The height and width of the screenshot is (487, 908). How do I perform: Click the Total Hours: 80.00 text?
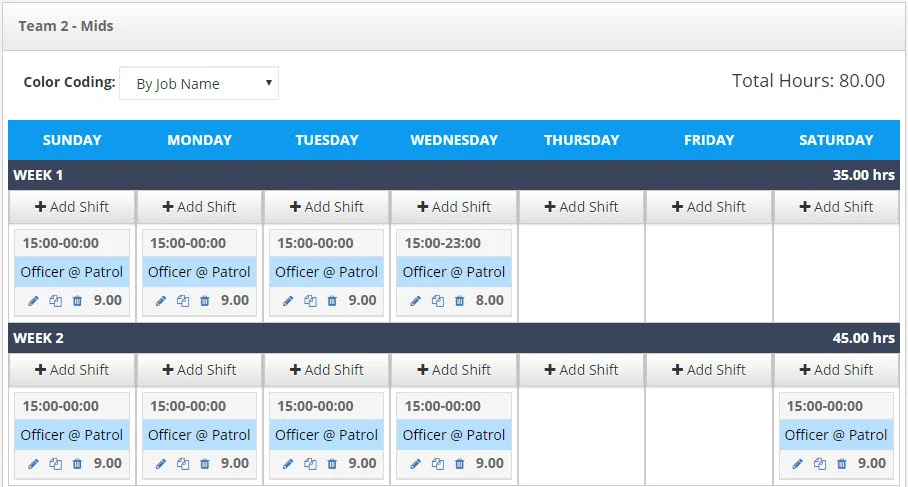coord(808,80)
